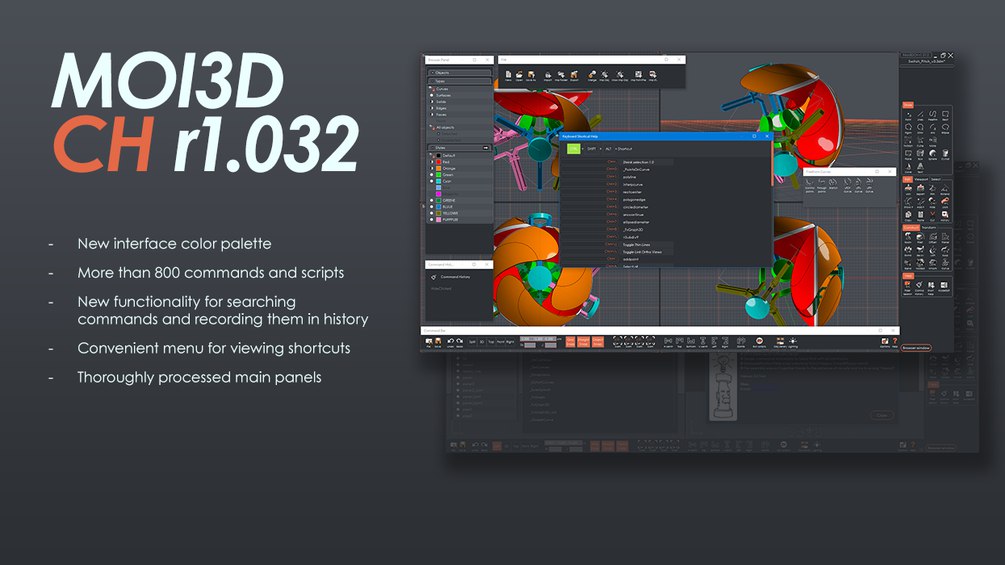Click the Sweep construct icon

click(945, 250)
